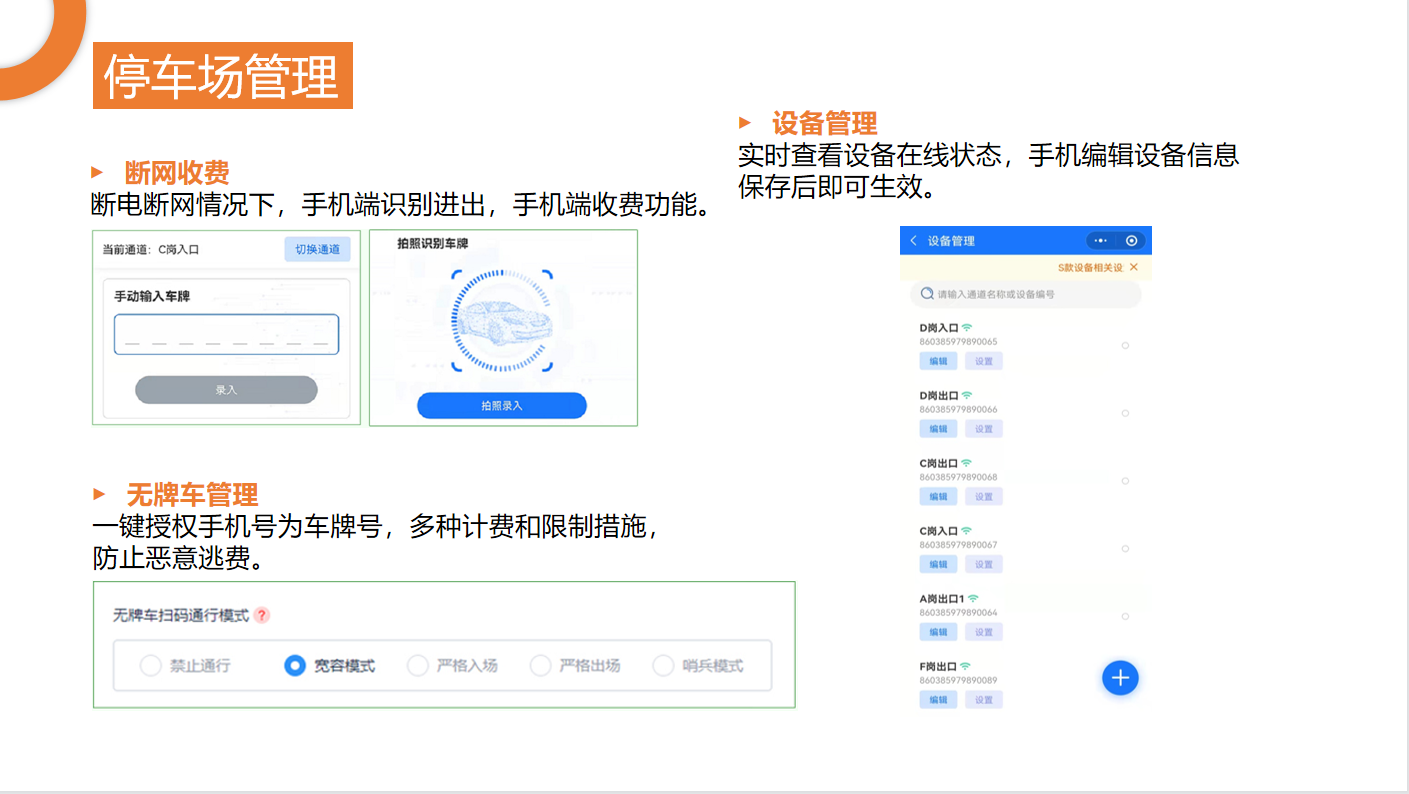Click 设置 under D岗出口

pos(984,429)
